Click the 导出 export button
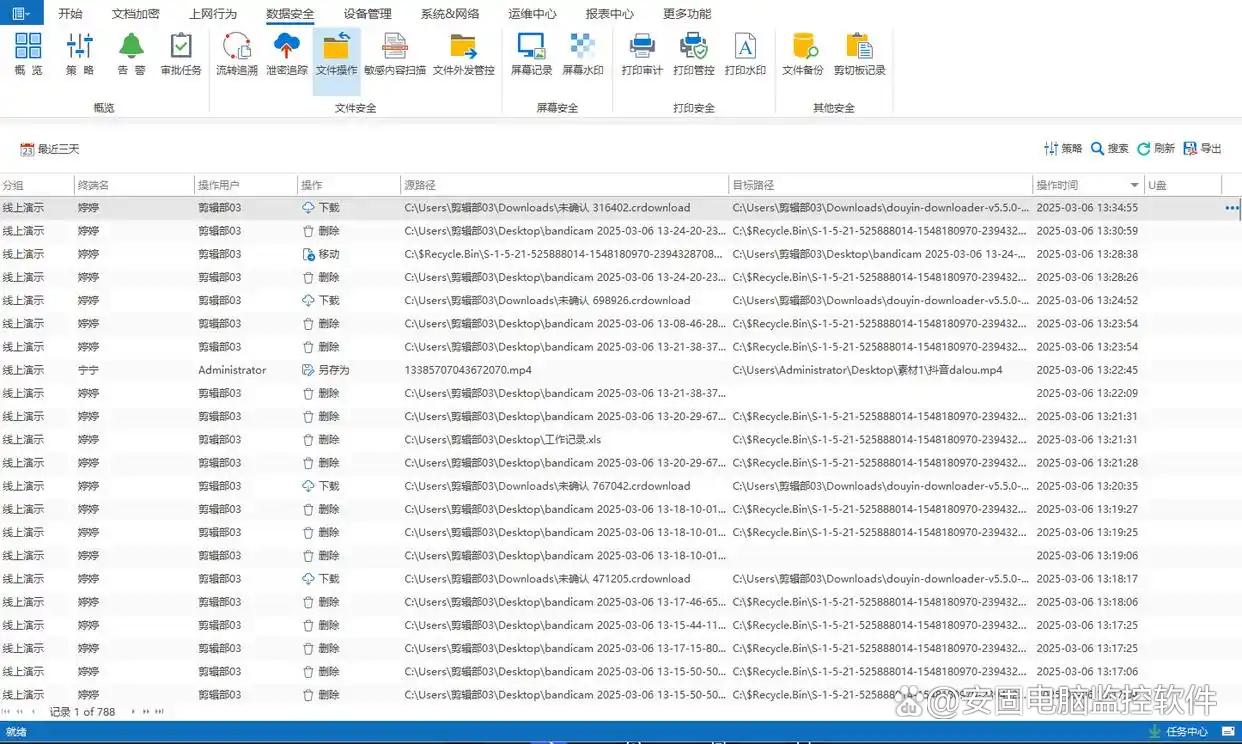The height and width of the screenshot is (744, 1242). [1202, 148]
